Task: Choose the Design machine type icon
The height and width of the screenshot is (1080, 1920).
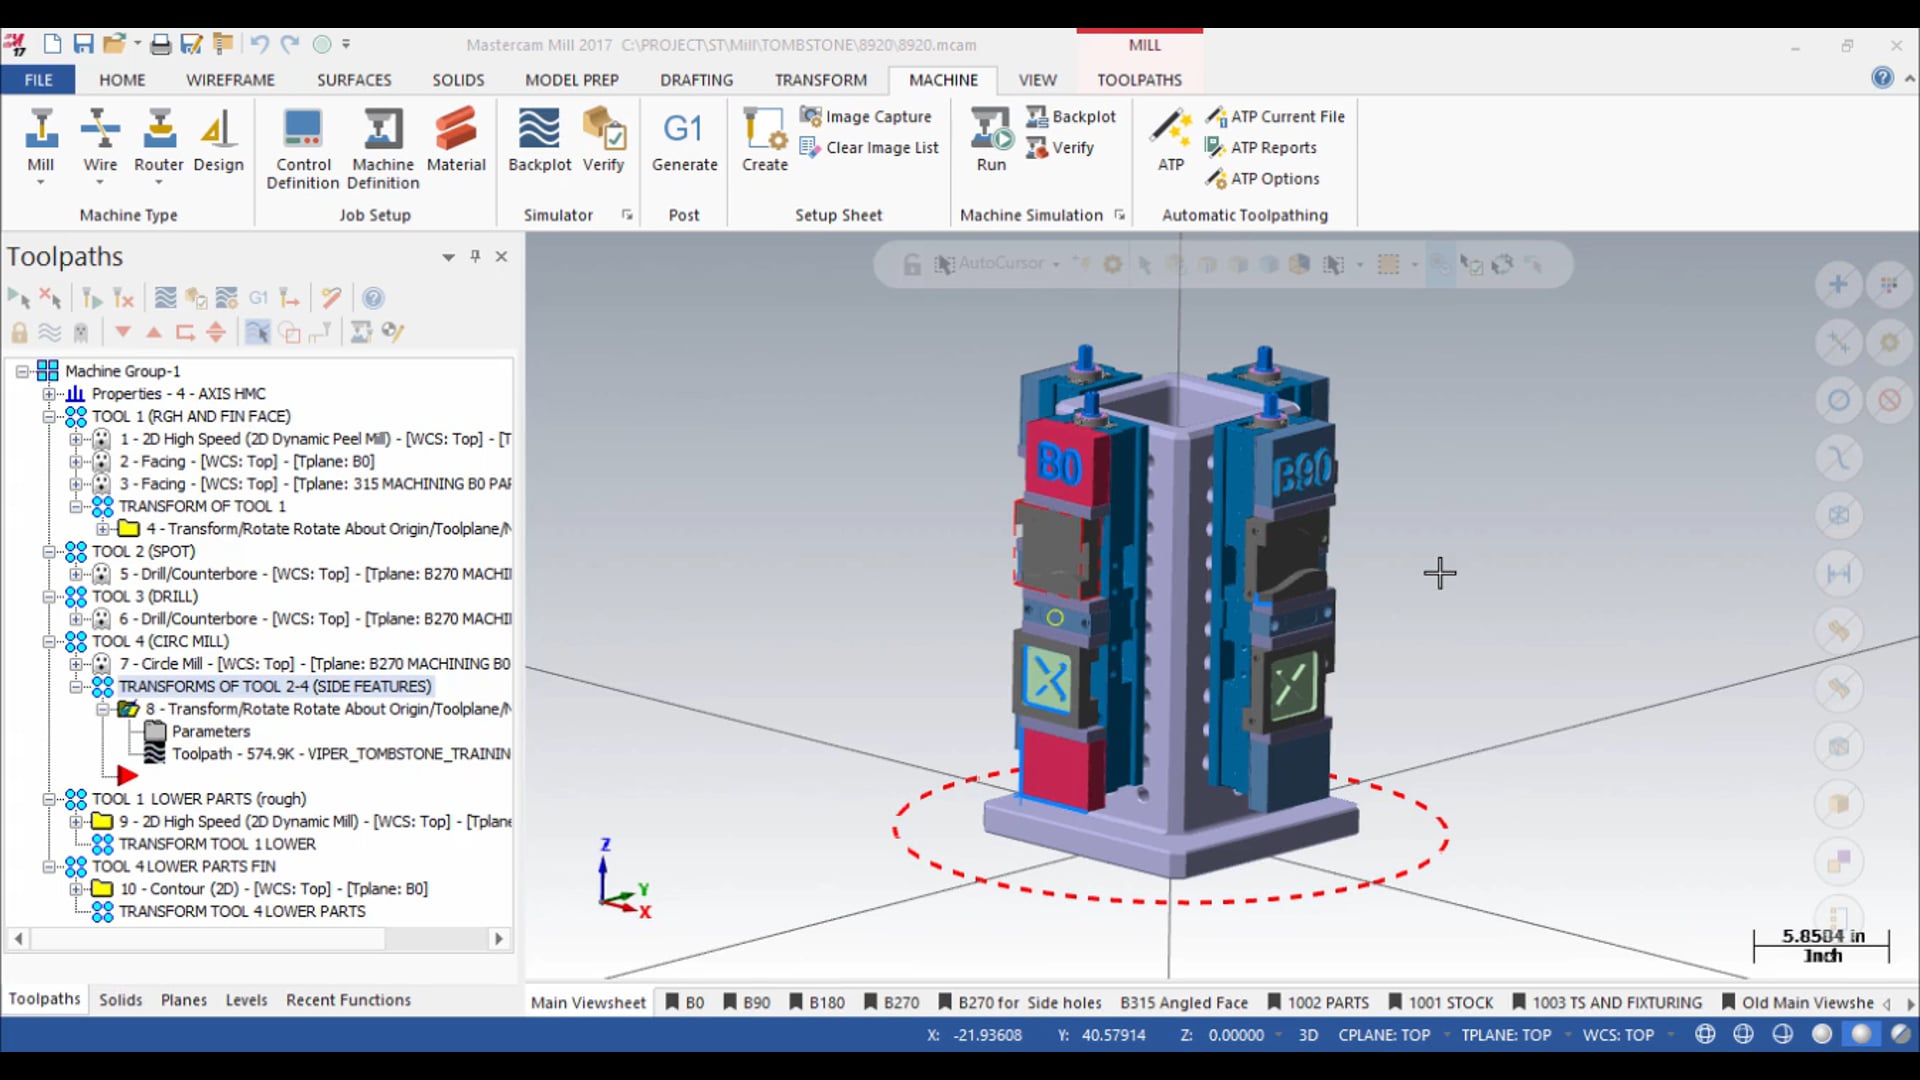Action: point(219,141)
